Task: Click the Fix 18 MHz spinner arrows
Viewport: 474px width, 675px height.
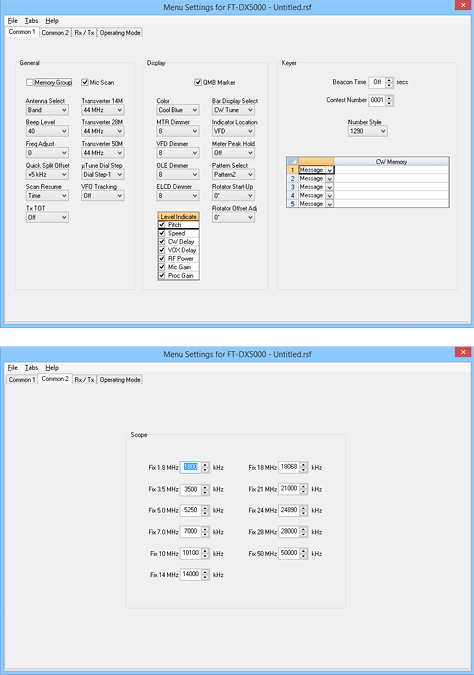Action: [x=304, y=467]
